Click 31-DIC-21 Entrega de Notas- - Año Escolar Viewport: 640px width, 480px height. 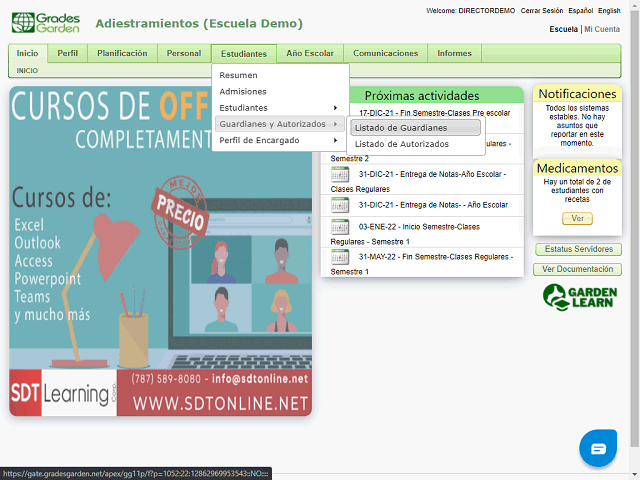click(433, 205)
